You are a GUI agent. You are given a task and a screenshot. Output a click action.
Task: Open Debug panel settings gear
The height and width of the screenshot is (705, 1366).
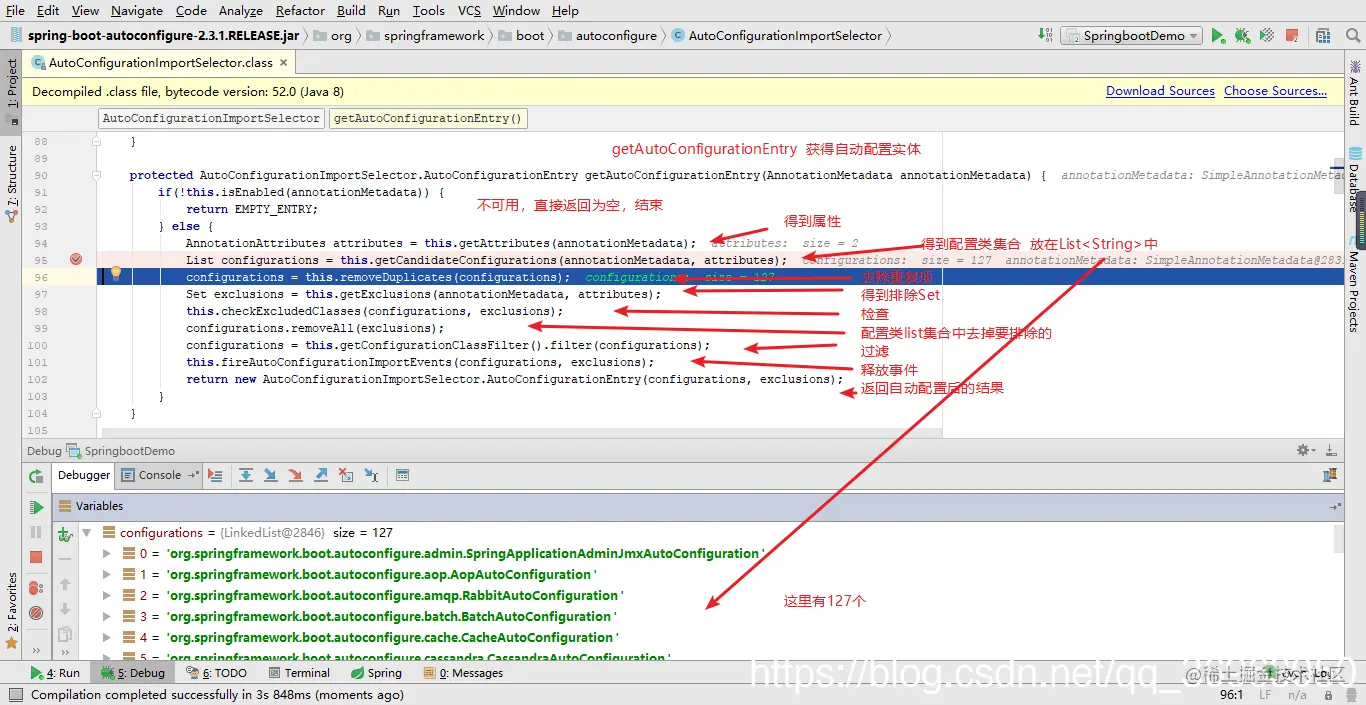(x=1304, y=451)
